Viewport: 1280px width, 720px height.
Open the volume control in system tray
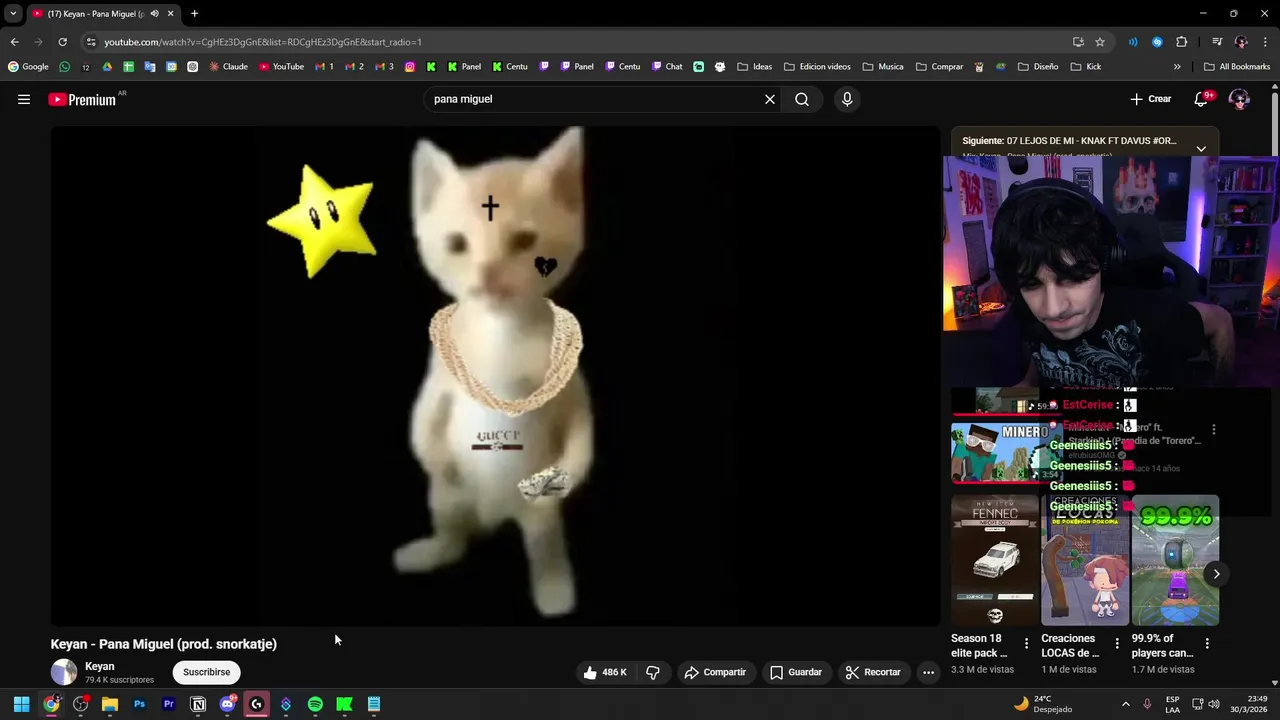(1214, 704)
